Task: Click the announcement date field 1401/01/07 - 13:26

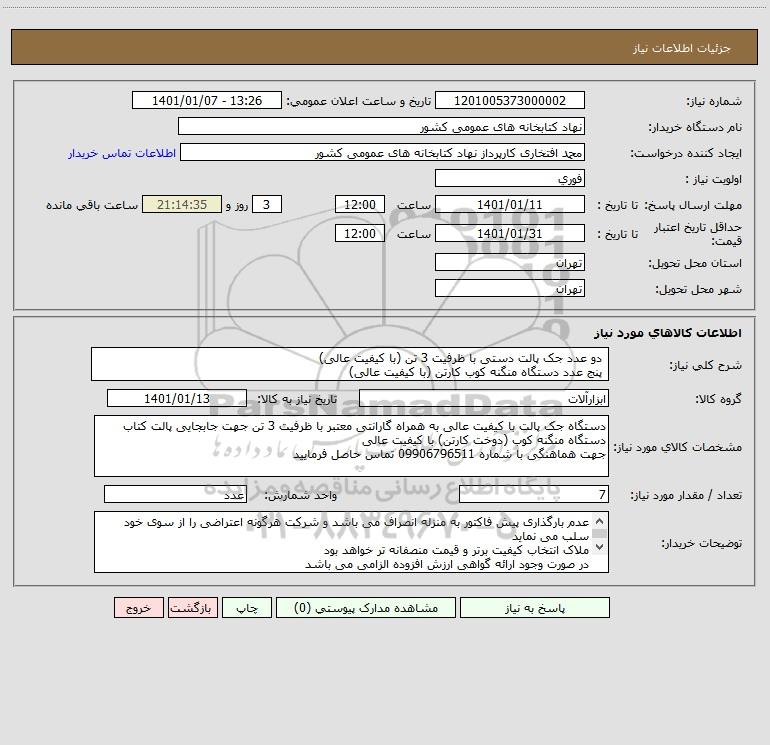Action: tap(207, 100)
